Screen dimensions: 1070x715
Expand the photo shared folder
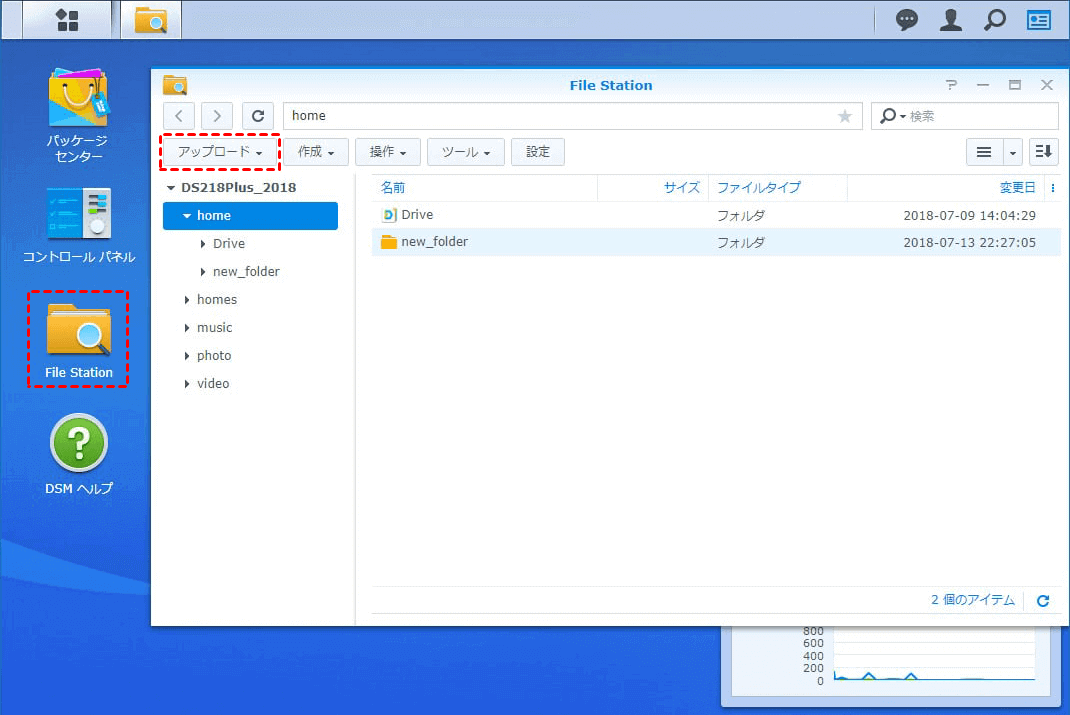[x=186, y=355]
